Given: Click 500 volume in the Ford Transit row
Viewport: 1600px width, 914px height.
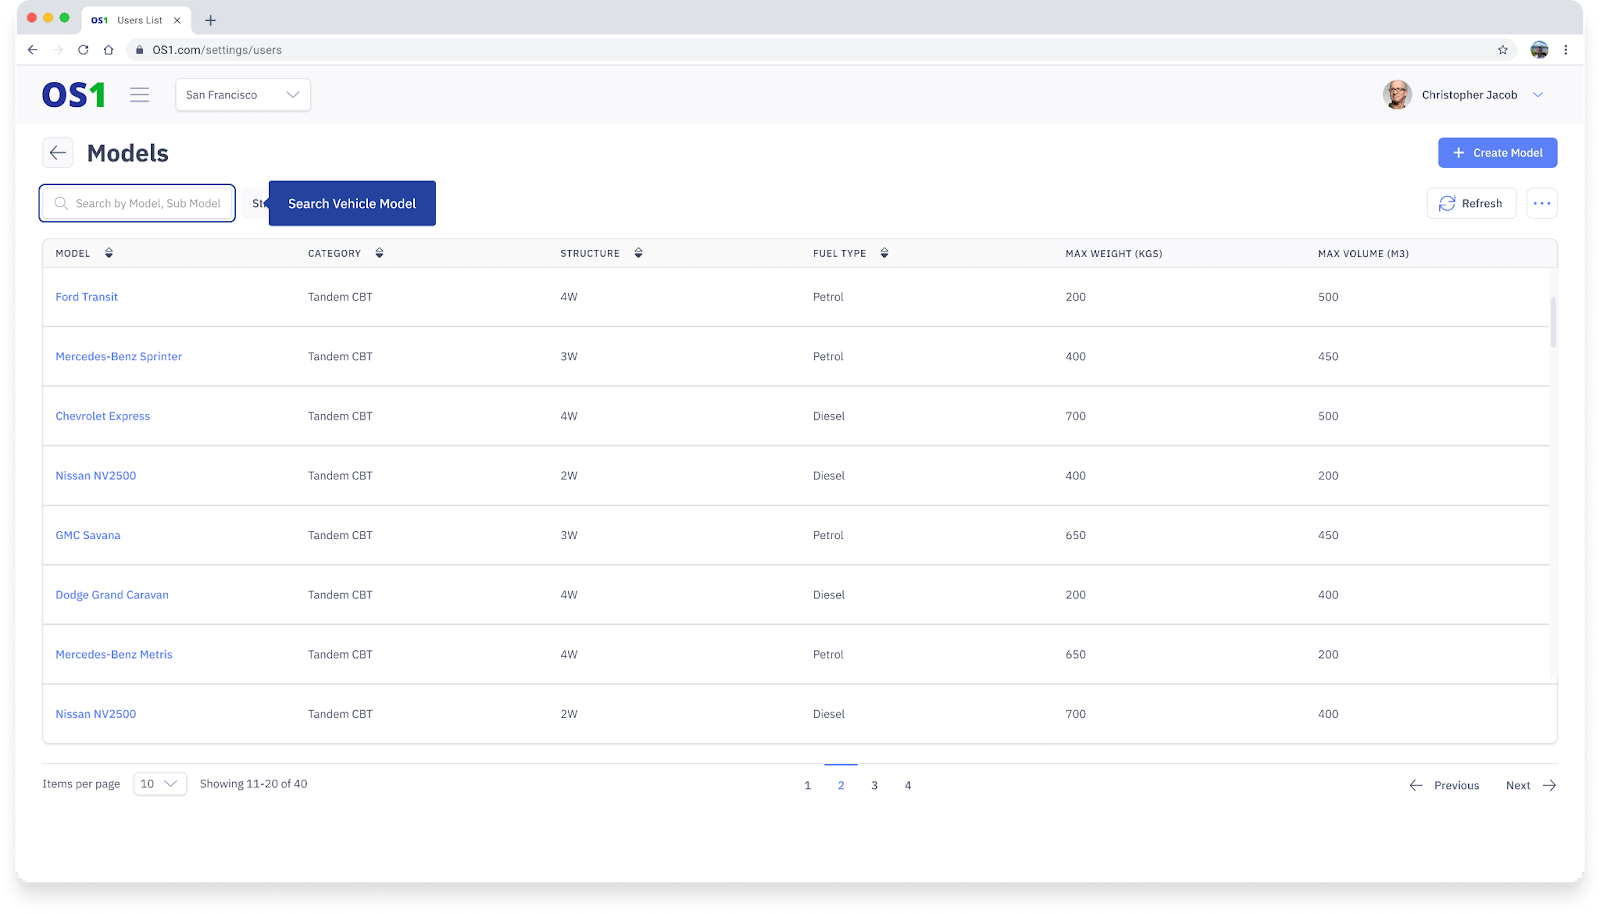Looking at the screenshot, I should tap(1328, 297).
